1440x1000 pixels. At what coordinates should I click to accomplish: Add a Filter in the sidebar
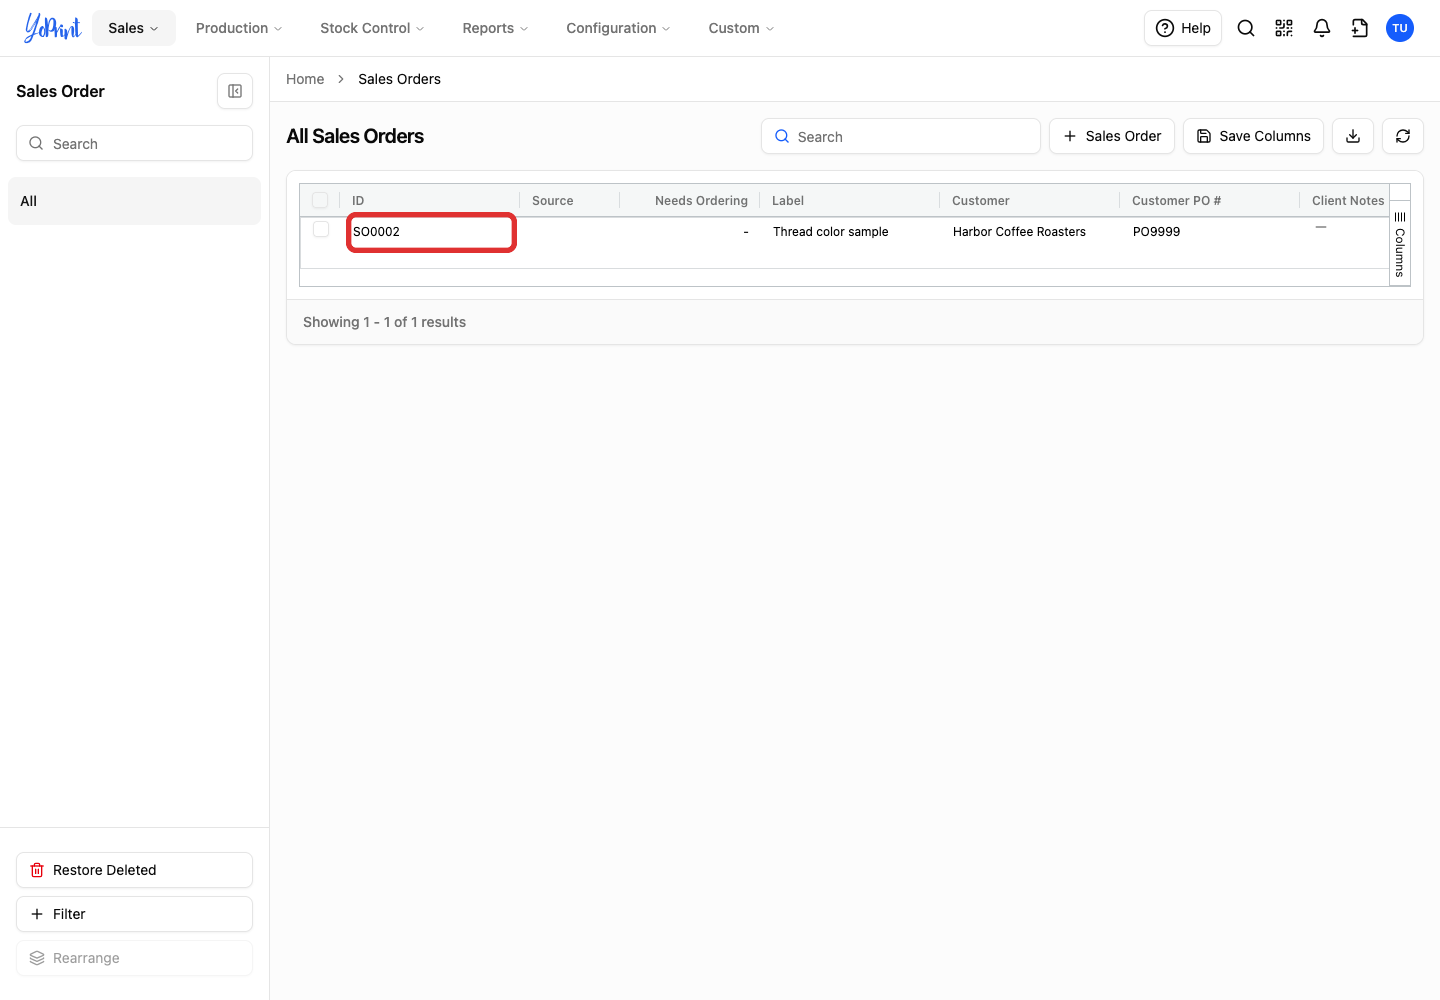134,914
